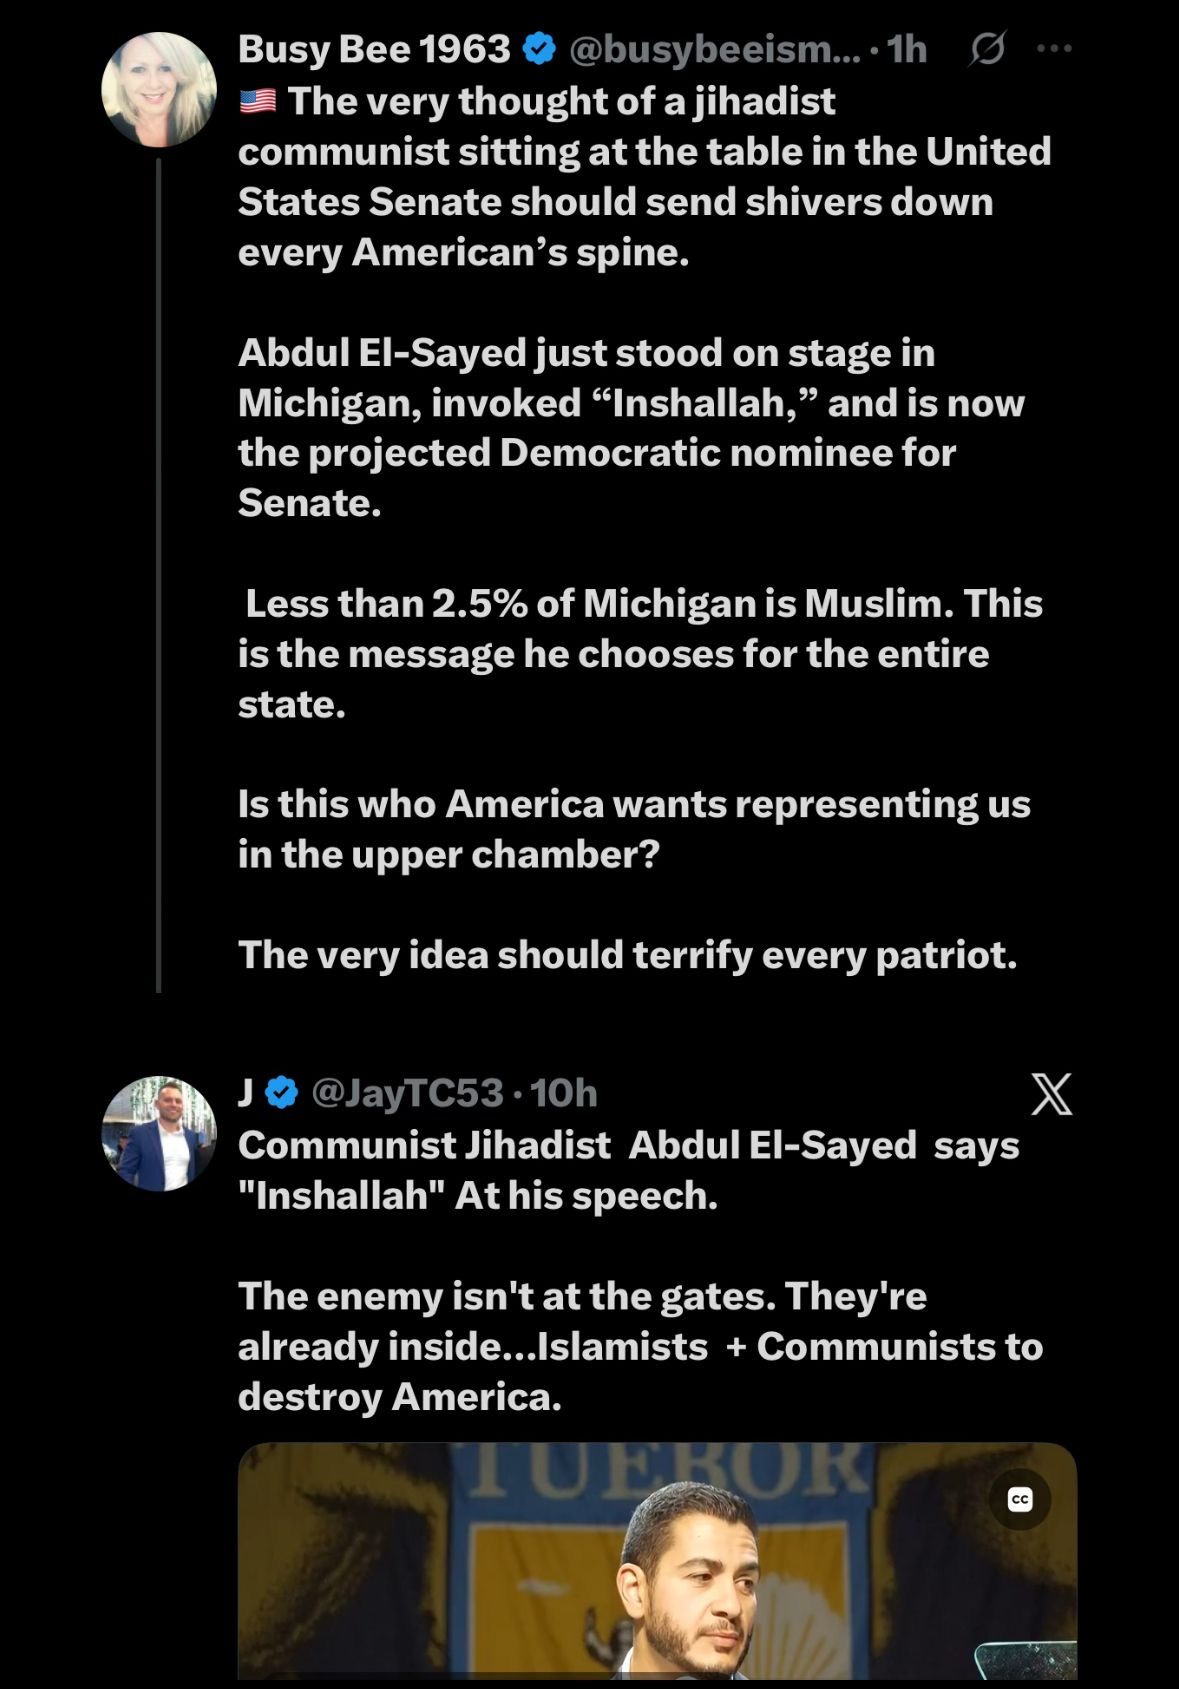Tap the 10h timestamp on quoted post
Viewport: 1179px width, 1689px height.
click(x=564, y=1093)
